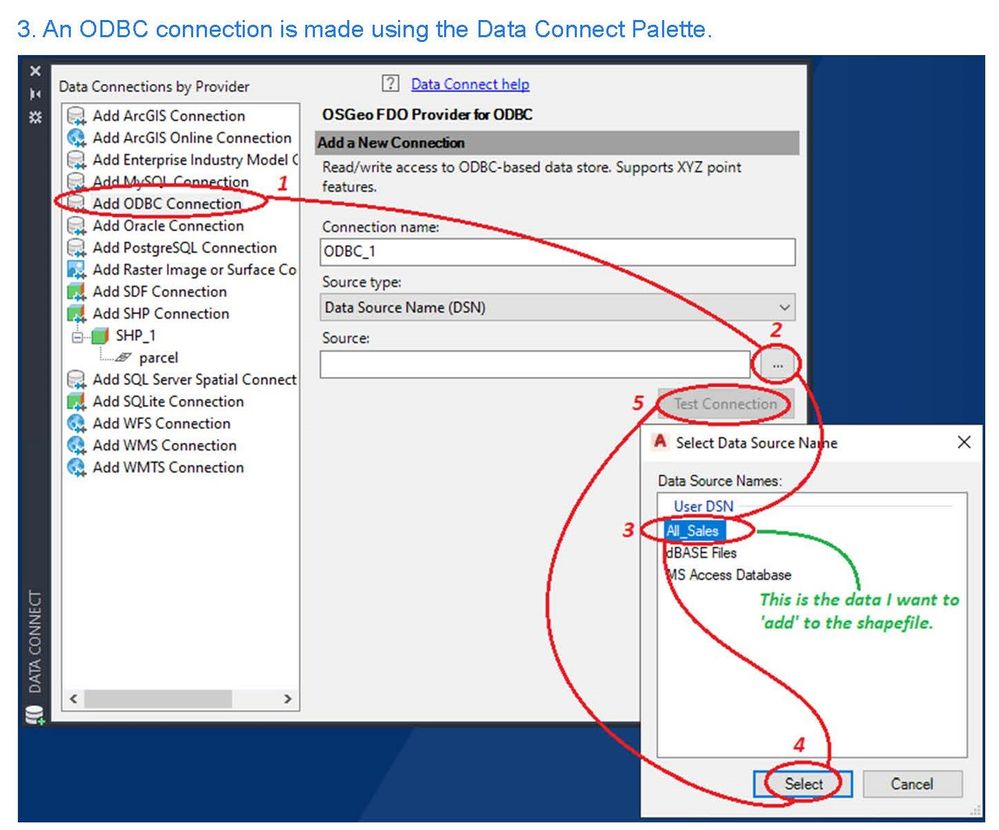Select Add ArcGIS Connection
This screenshot has width=999, height=830.
tap(169, 116)
